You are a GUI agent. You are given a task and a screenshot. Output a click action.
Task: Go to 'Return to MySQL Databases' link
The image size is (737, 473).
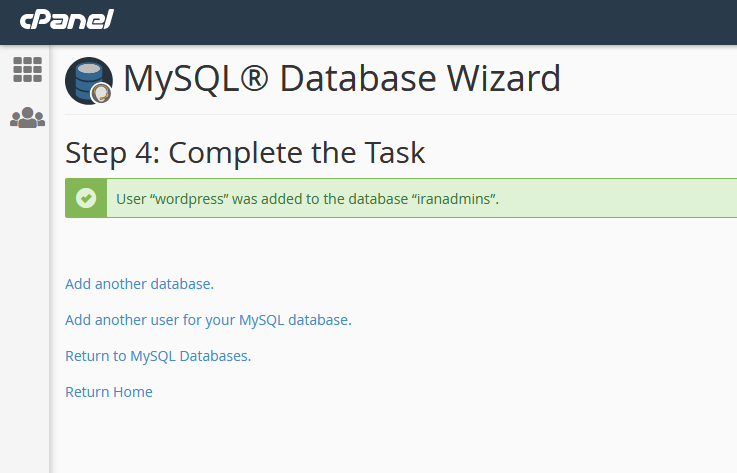pyautogui.click(x=158, y=356)
